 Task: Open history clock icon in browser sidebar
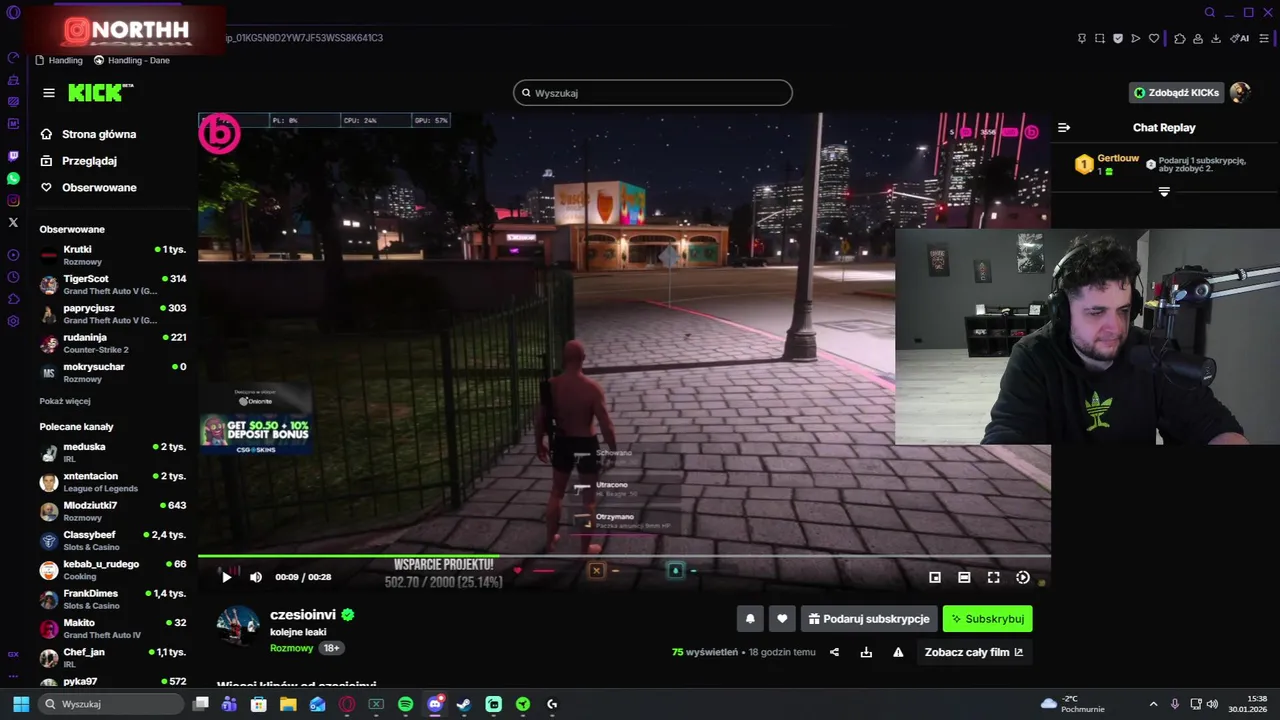coord(13,277)
